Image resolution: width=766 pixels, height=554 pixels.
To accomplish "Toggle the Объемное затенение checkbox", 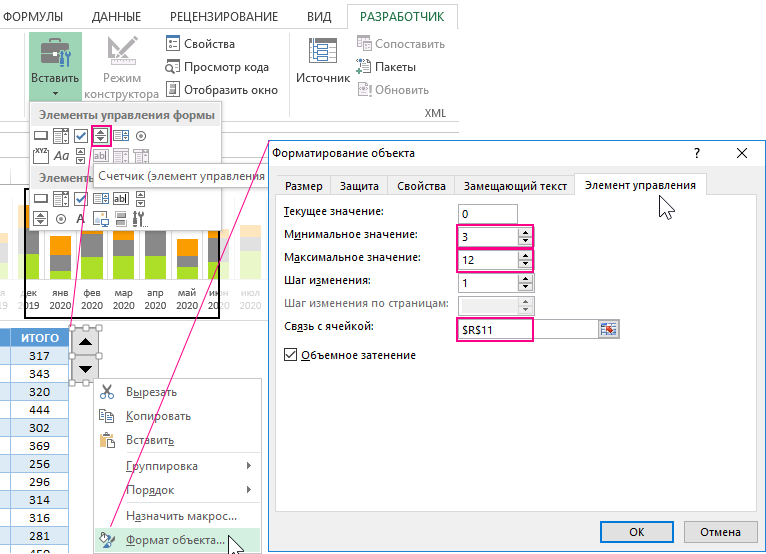I will tap(291, 355).
